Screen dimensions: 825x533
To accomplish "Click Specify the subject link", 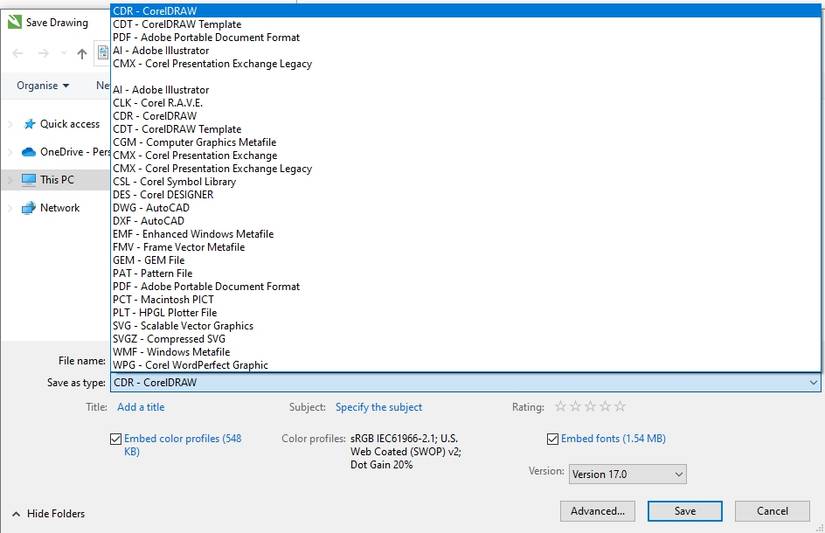I will (378, 407).
